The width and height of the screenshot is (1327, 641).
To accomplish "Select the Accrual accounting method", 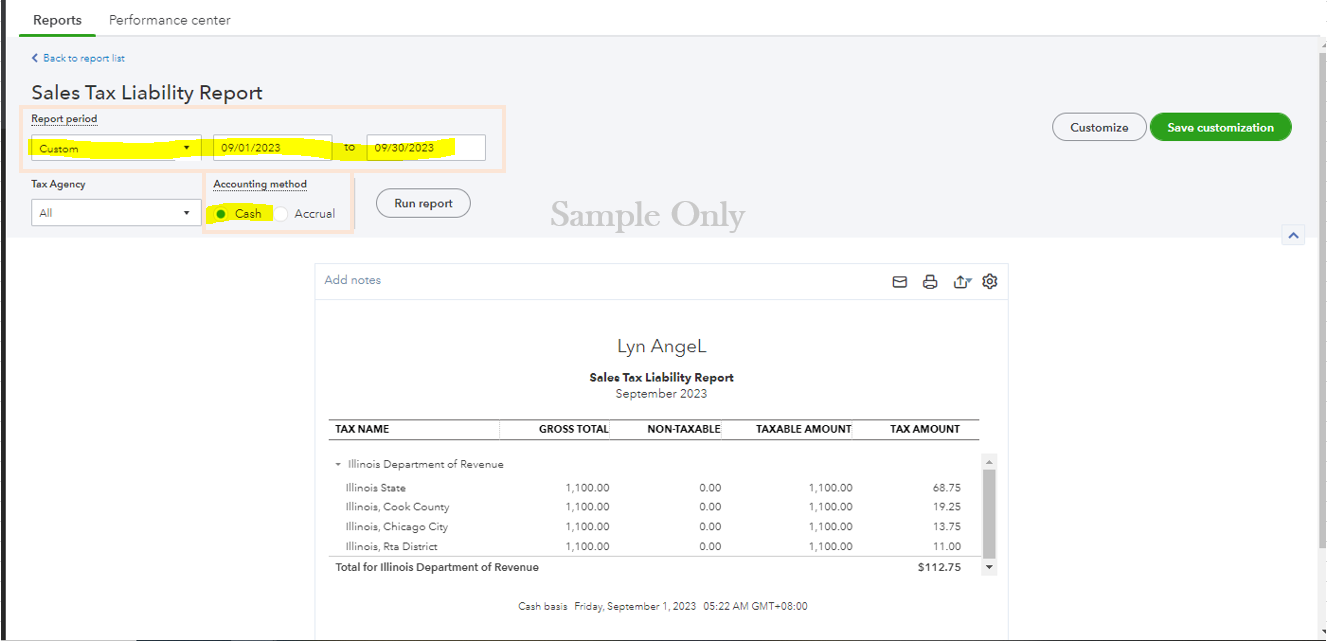I will 281,214.
